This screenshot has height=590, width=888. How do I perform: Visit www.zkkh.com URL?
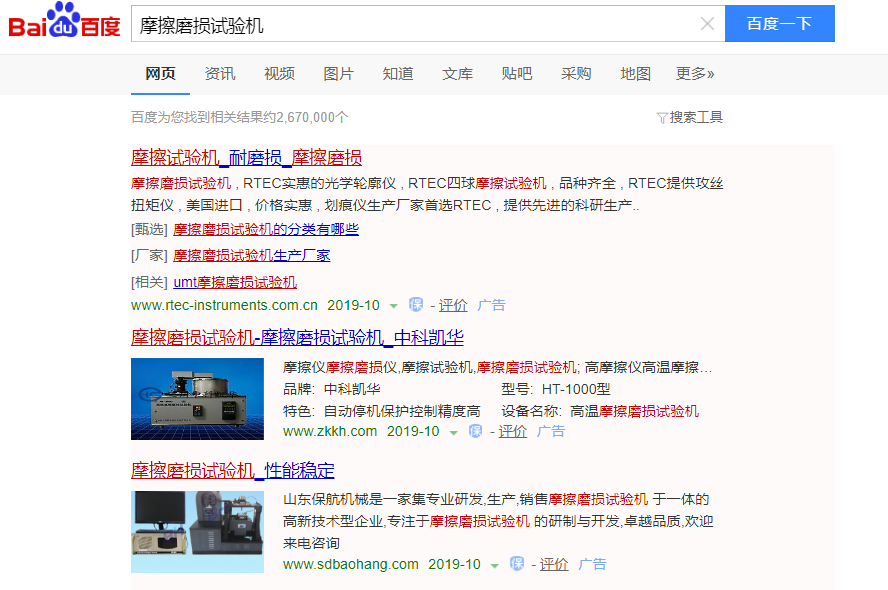coord(330,431)
